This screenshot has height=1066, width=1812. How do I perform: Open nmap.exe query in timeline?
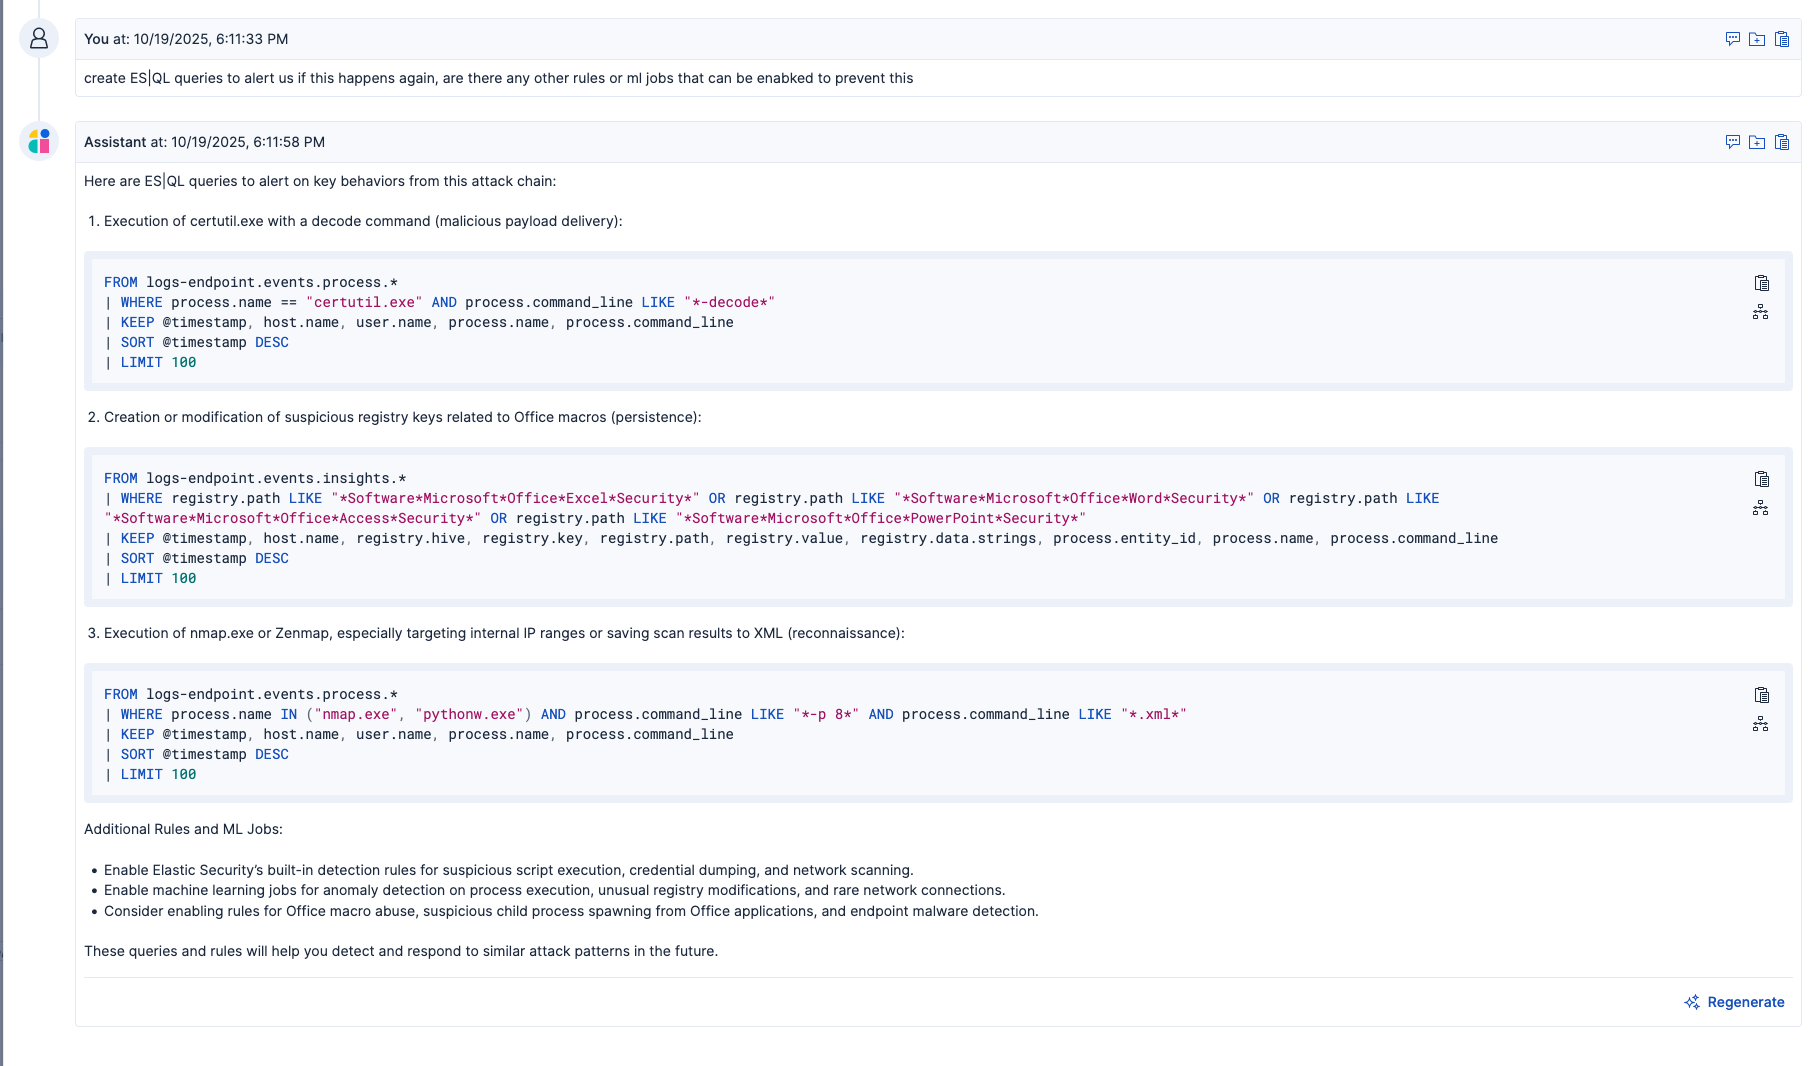point(1761,725)
